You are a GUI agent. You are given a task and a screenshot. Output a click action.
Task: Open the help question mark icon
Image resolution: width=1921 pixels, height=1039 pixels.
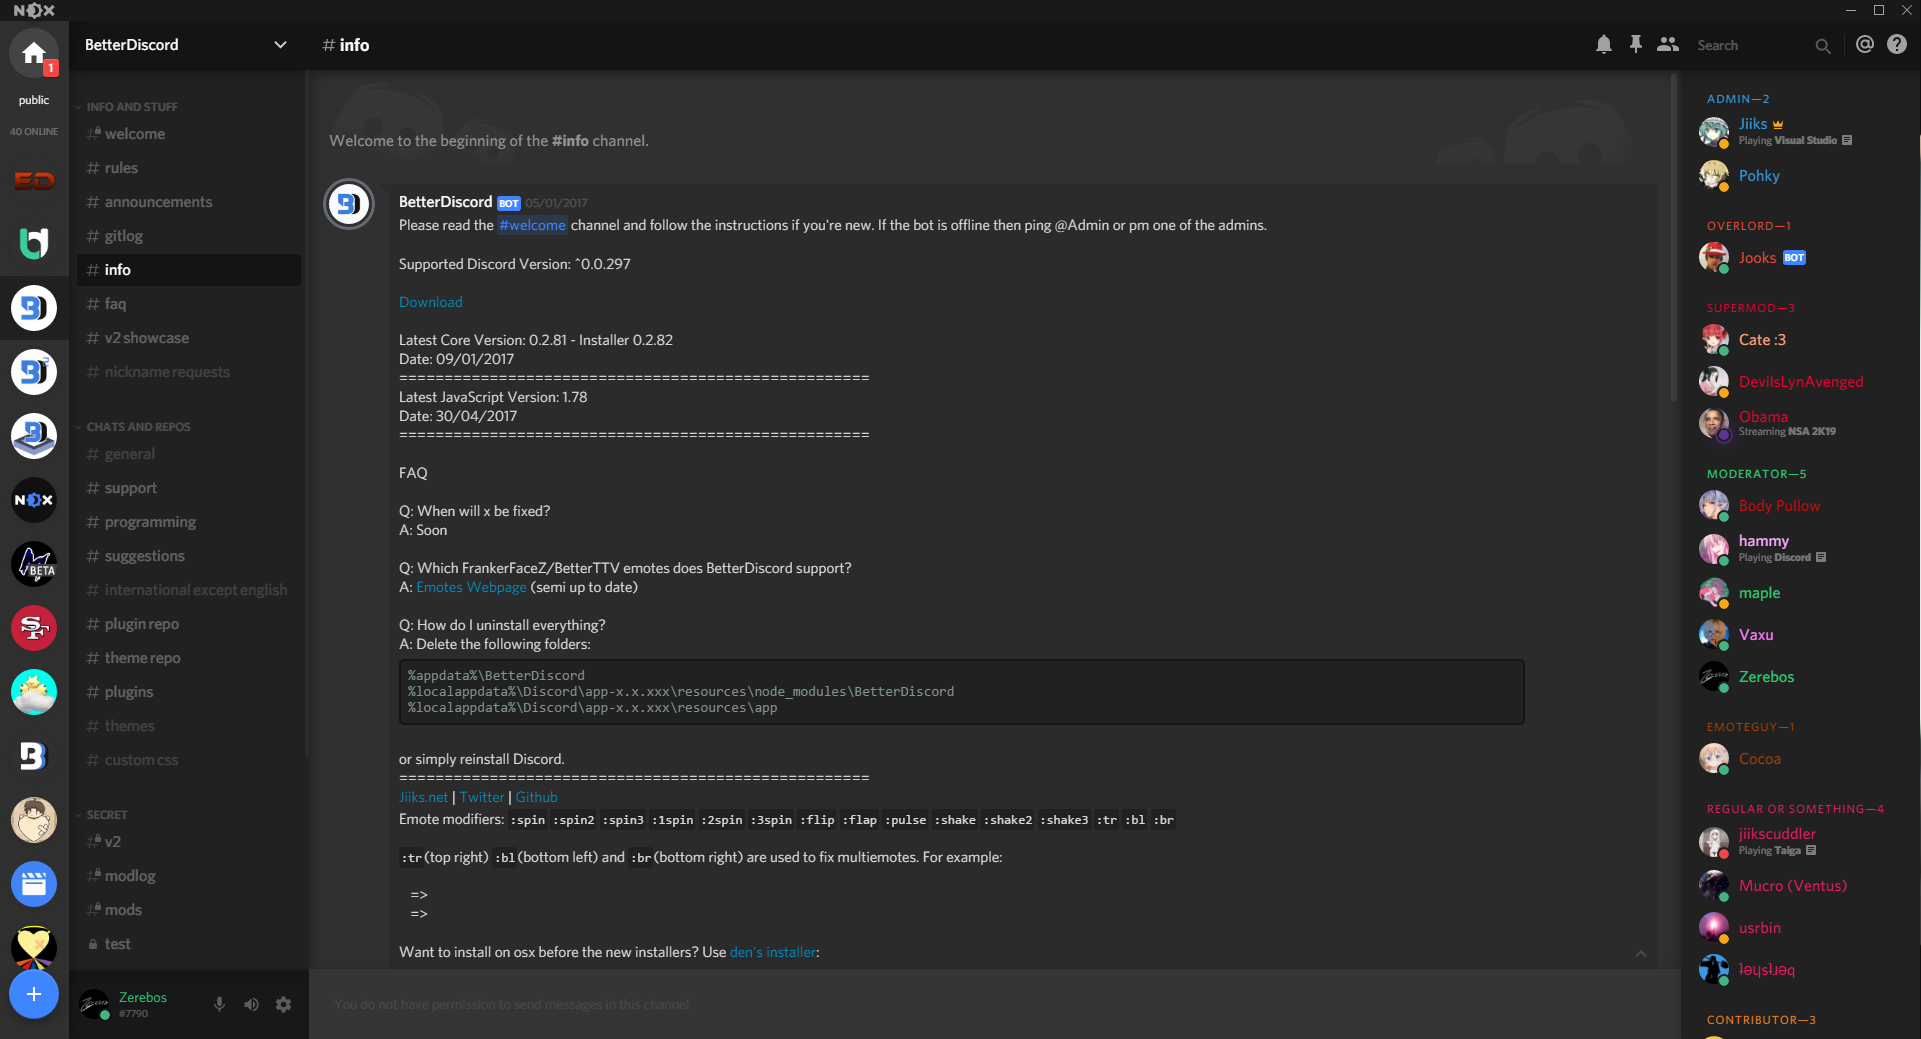(1896, 45)
